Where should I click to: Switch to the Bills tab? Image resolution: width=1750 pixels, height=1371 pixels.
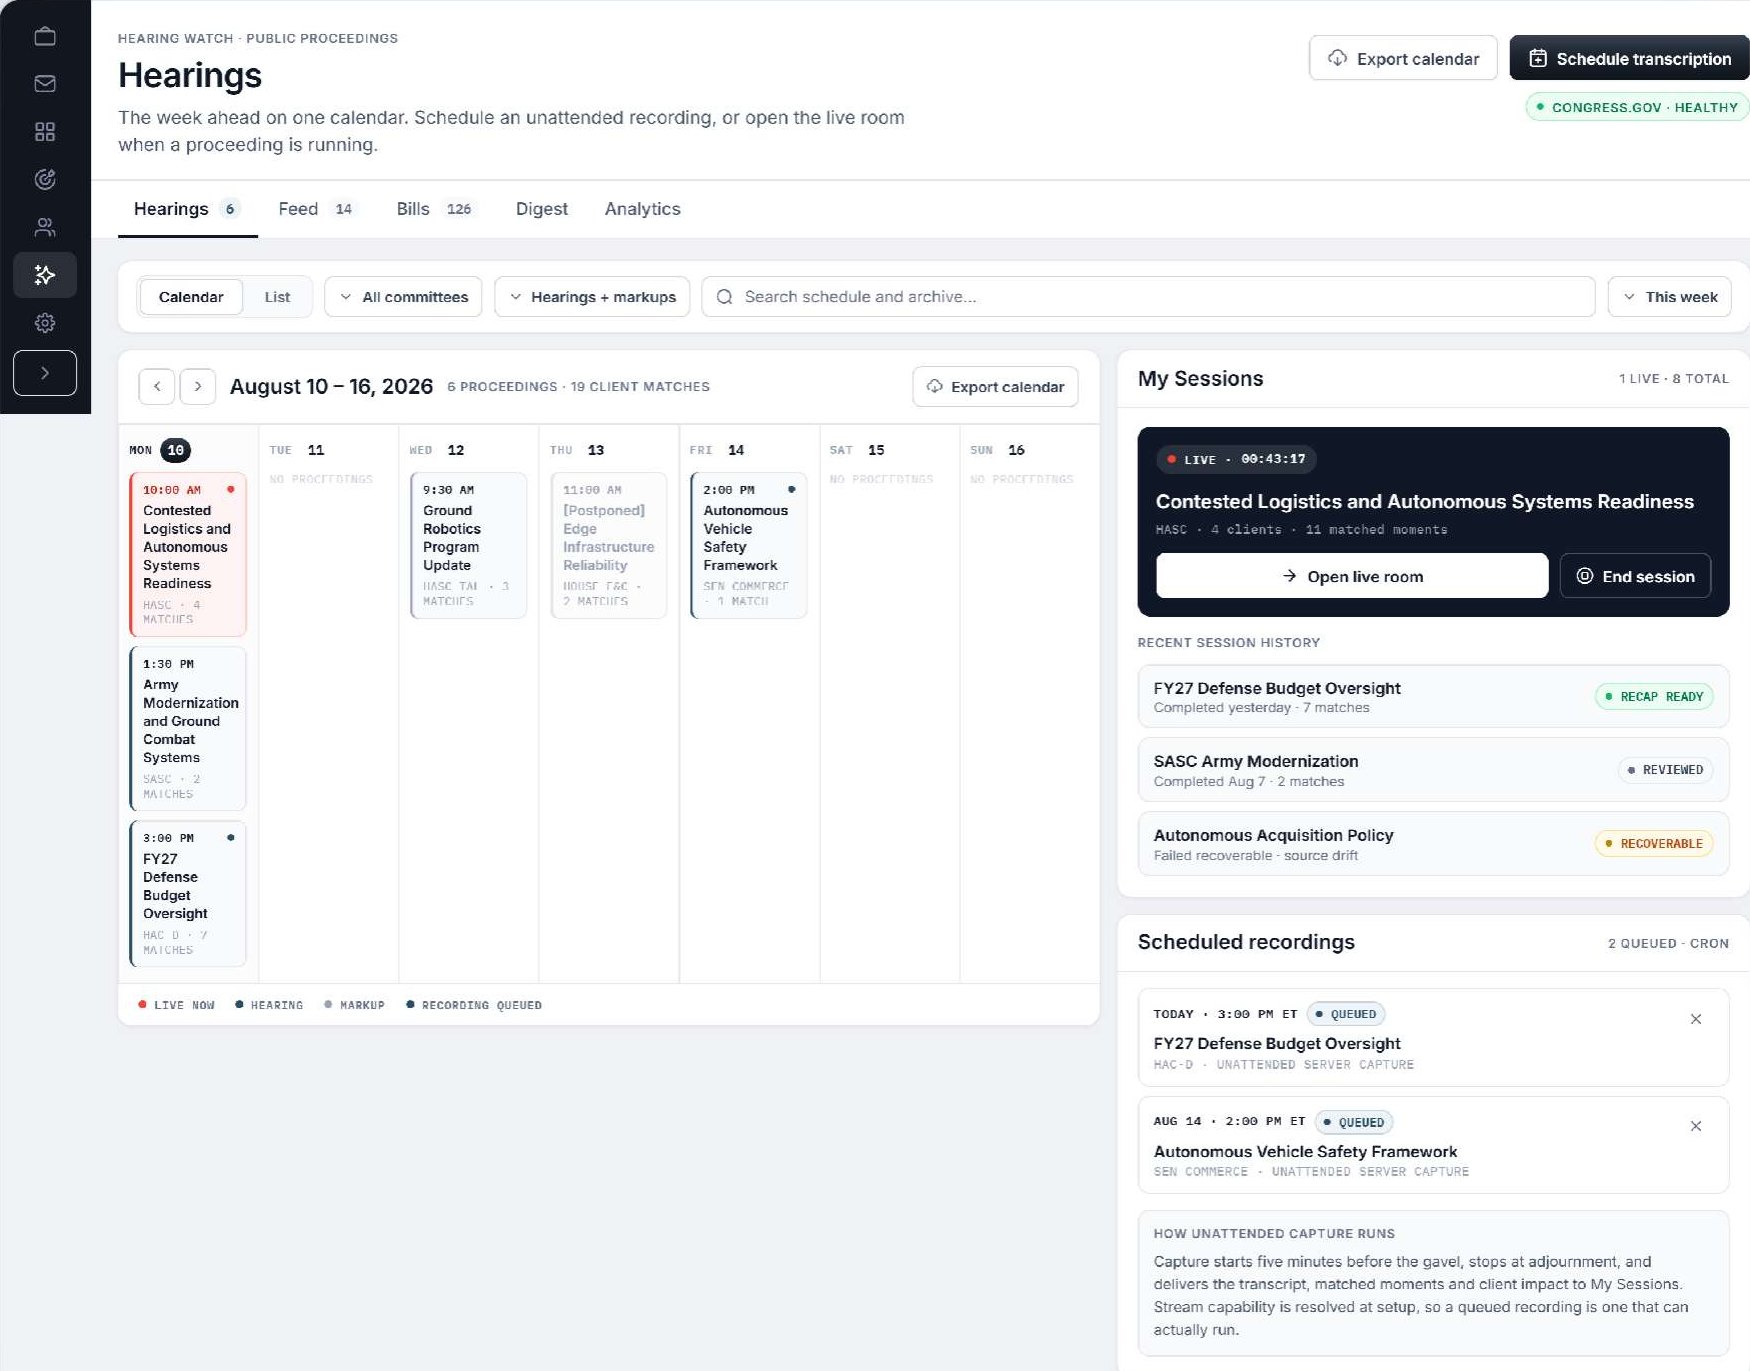[x=434, y=209]
